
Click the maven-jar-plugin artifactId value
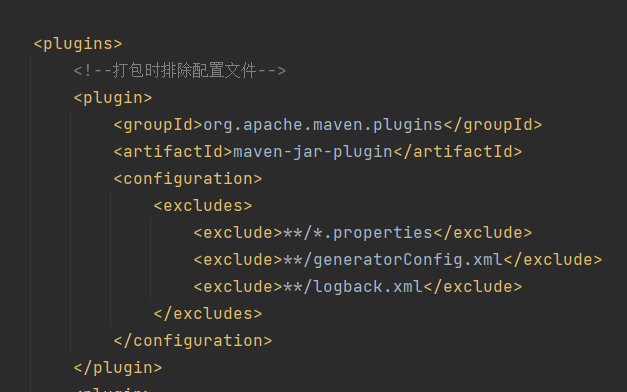313,152
